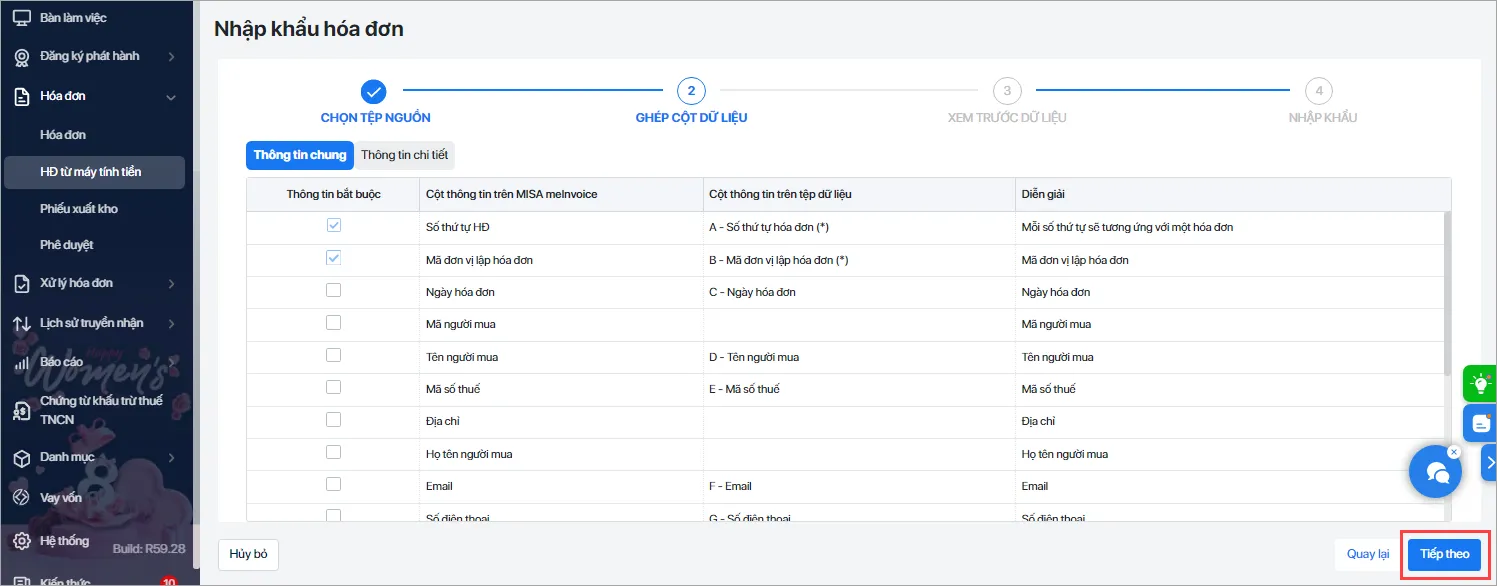Check the Ngày hóa đơn checkbox

[x=333, y=291]
